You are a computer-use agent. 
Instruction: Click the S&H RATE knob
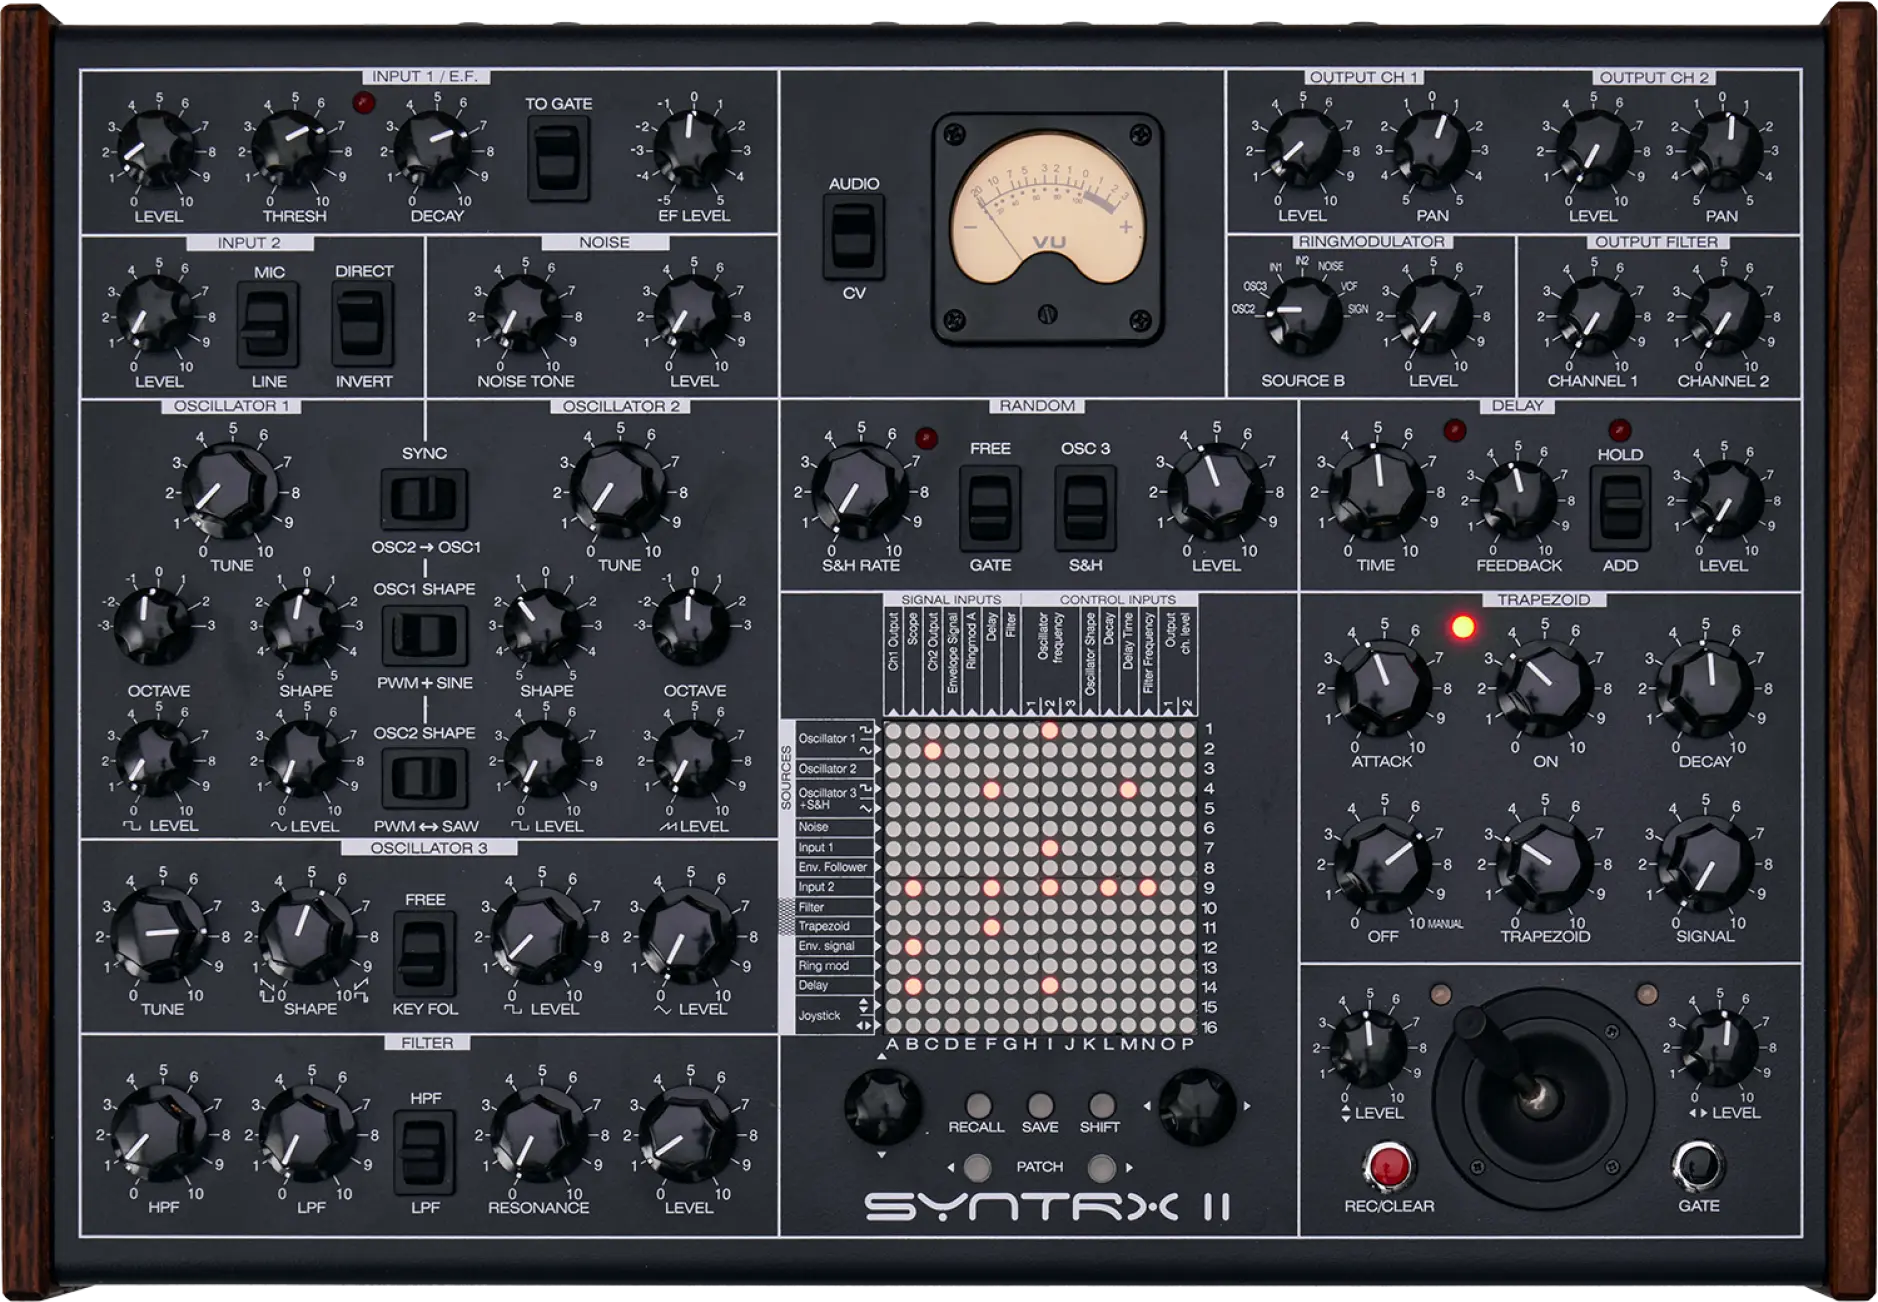click(860, 491)
